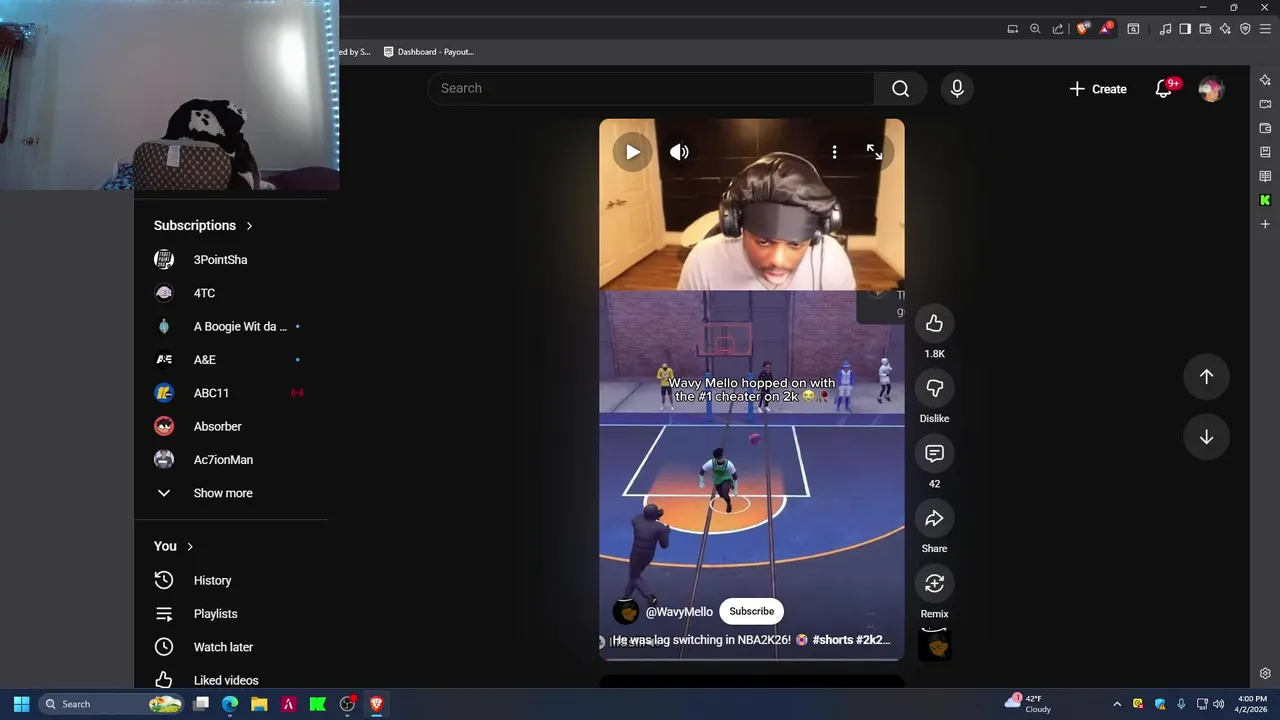Open Brave Rewards triangle icon

pos(1105,29)
